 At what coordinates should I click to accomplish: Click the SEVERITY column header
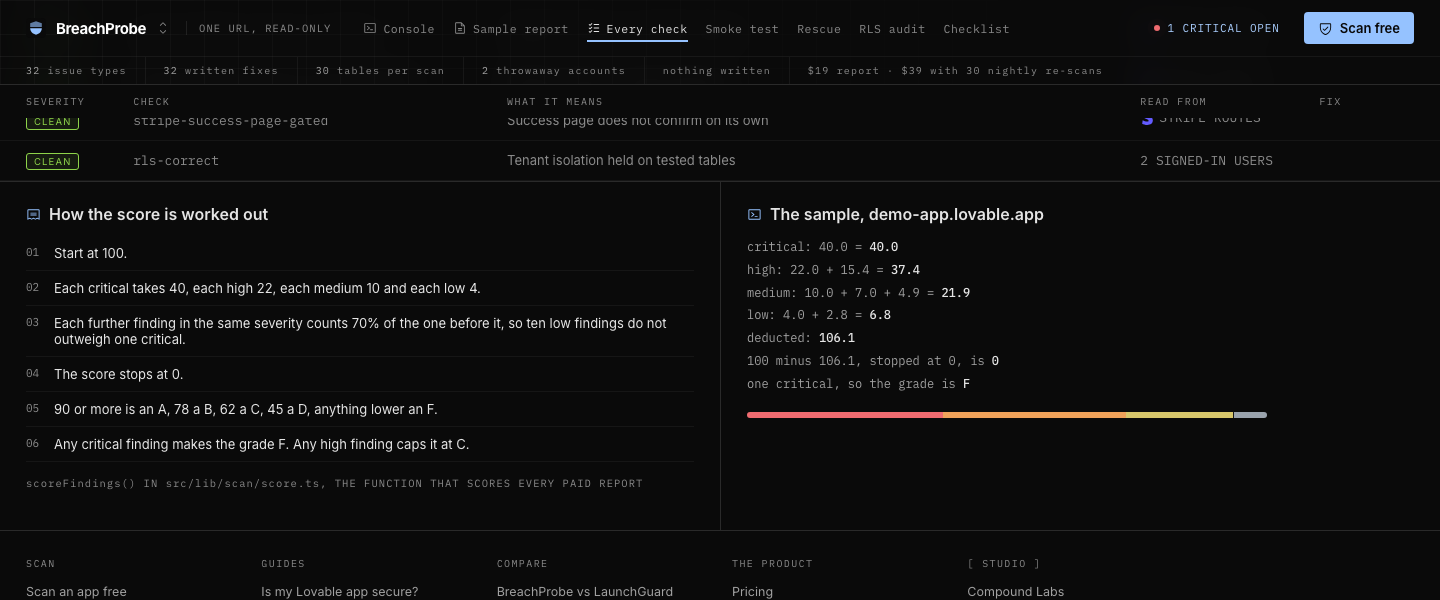(x=55, y=102)
